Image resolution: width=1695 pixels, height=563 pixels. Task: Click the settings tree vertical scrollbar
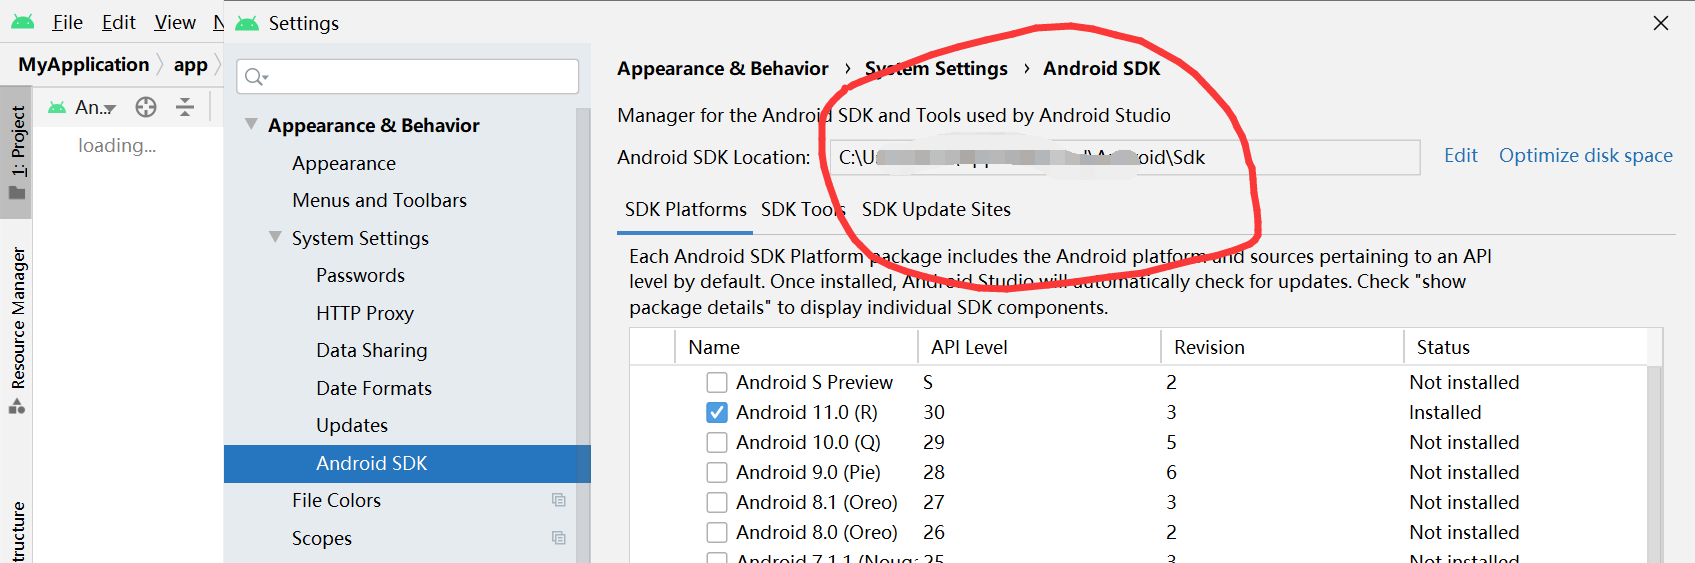click(x=583, y=335)
